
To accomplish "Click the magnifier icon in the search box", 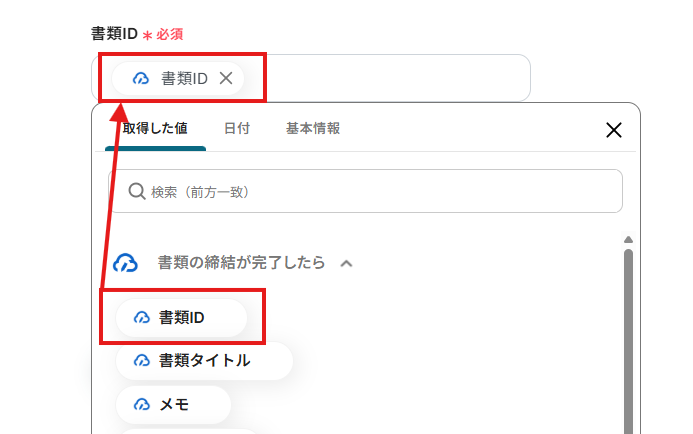I will (137, 191).
